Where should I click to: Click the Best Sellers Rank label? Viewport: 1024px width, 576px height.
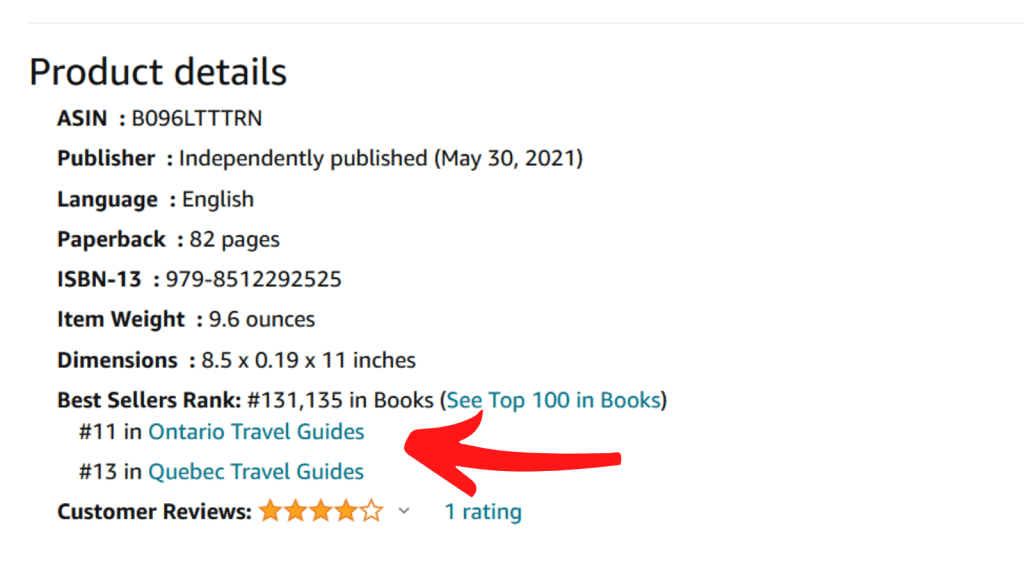point(149,400)
